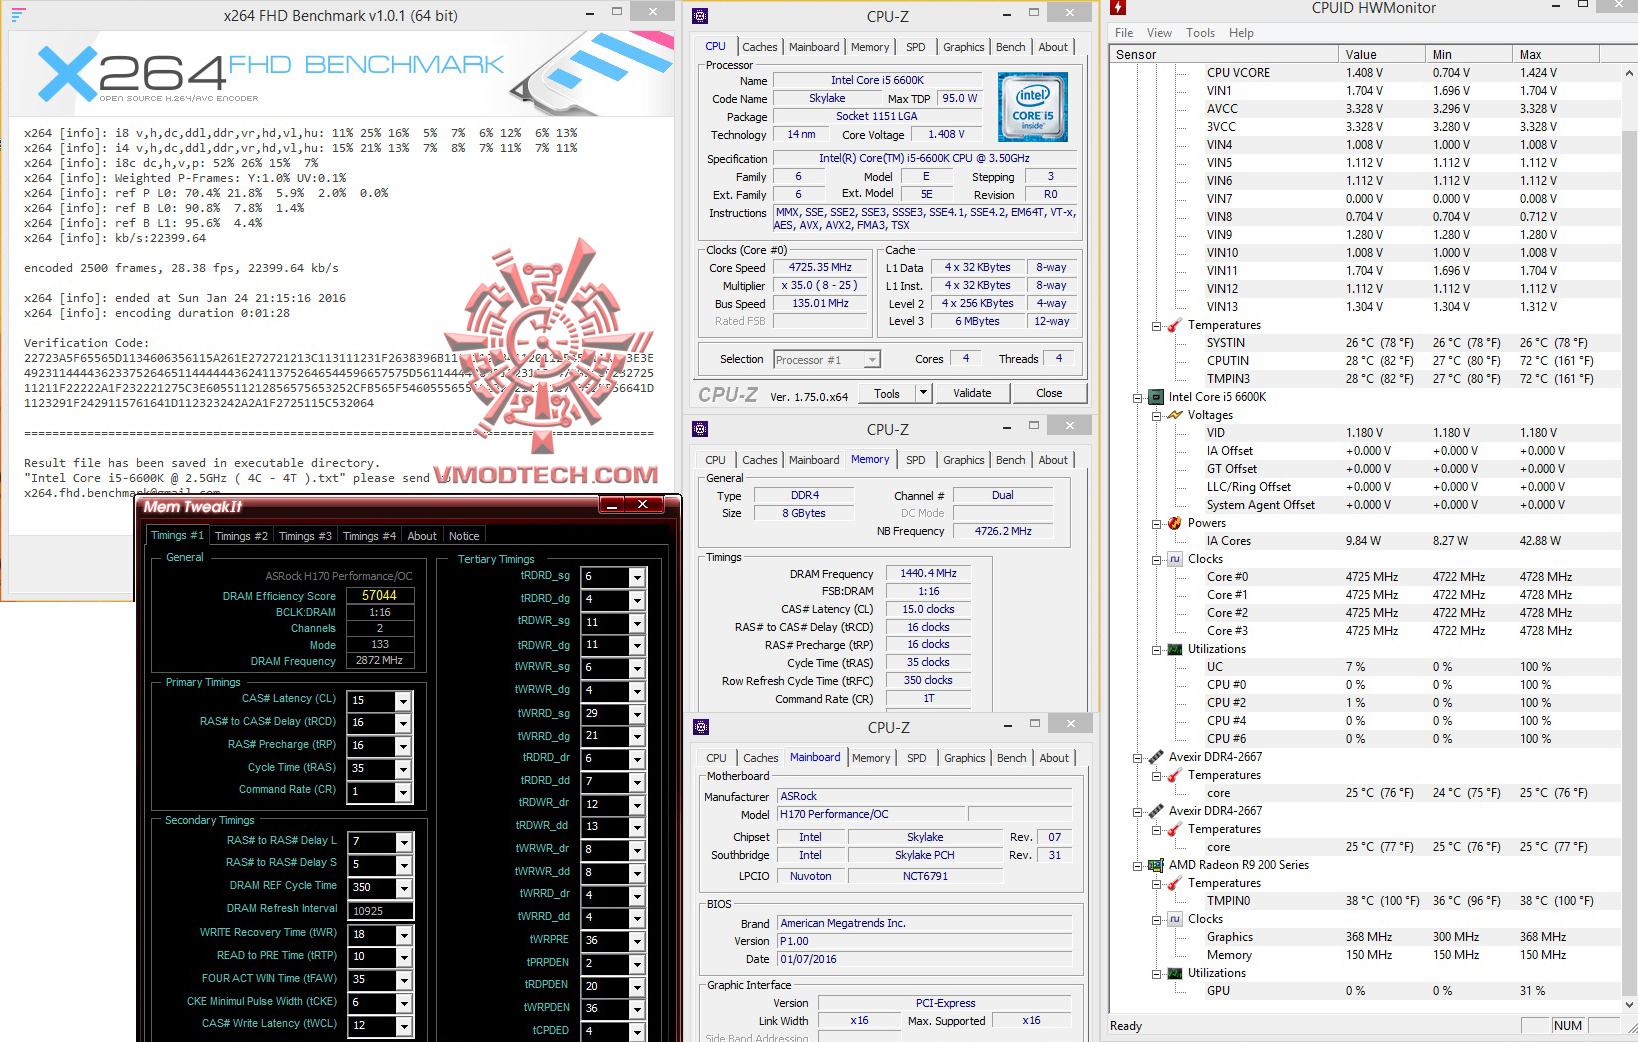This screenshot has width=1638, height=1042.
Task: Collapse the Intel Core i5 6600K tree node
Action: click(x=1137, y=397)
